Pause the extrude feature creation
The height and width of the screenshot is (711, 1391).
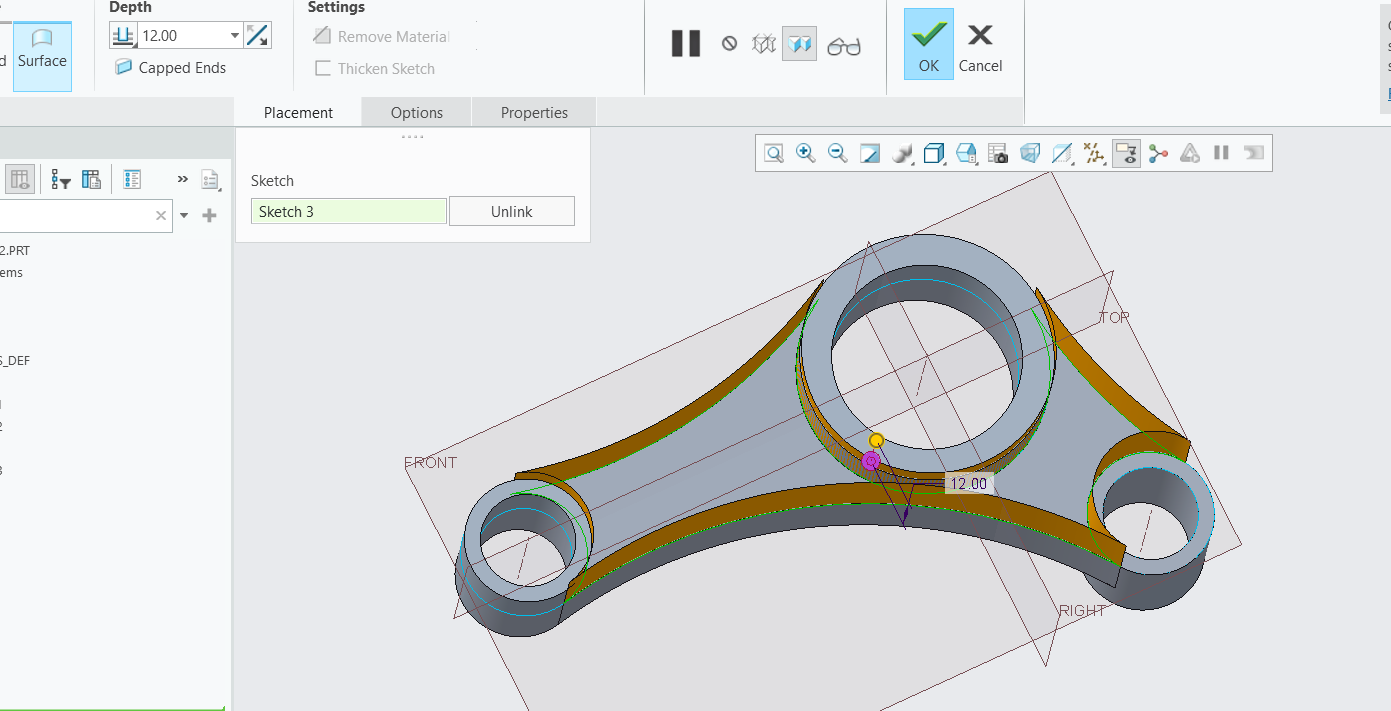[x=686, y=43]
